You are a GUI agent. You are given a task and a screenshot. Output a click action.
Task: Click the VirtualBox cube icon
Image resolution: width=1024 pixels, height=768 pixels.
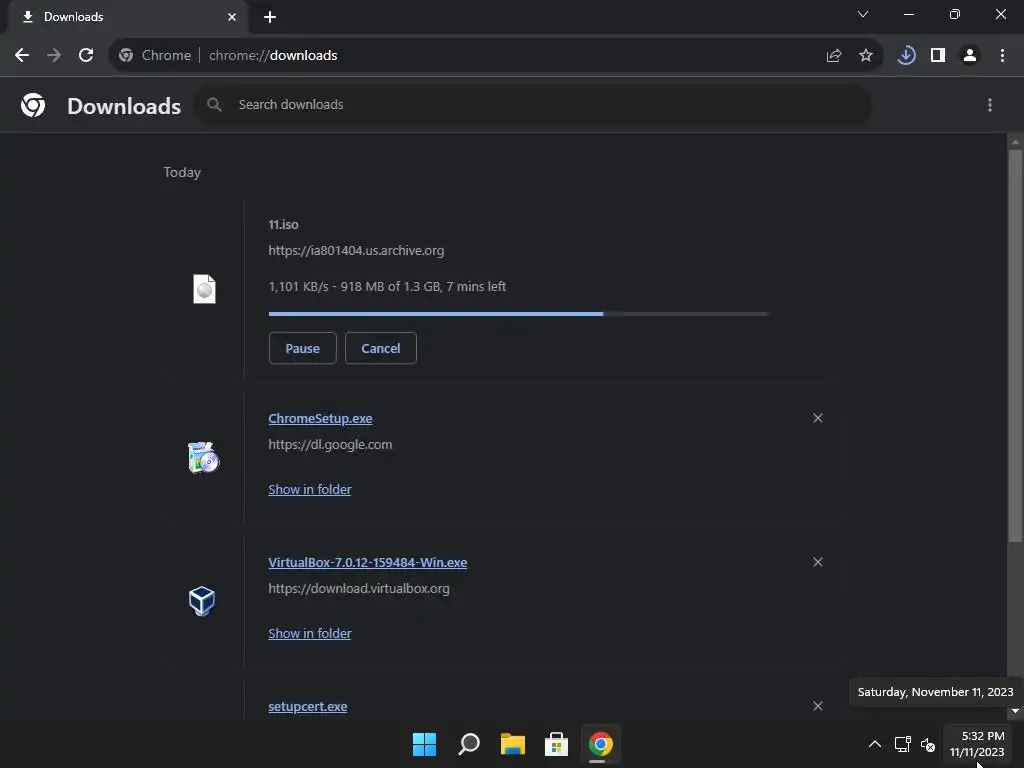[x=202, y=601]
